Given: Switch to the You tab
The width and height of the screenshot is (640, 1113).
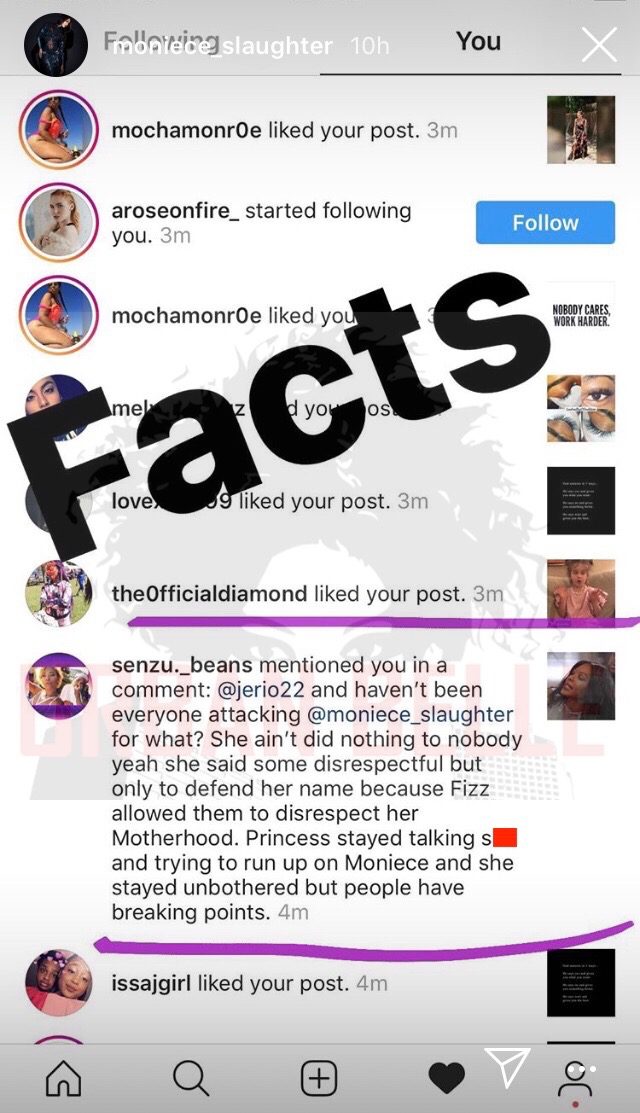Looking at the screenshot, I should (x=478, y=41).
